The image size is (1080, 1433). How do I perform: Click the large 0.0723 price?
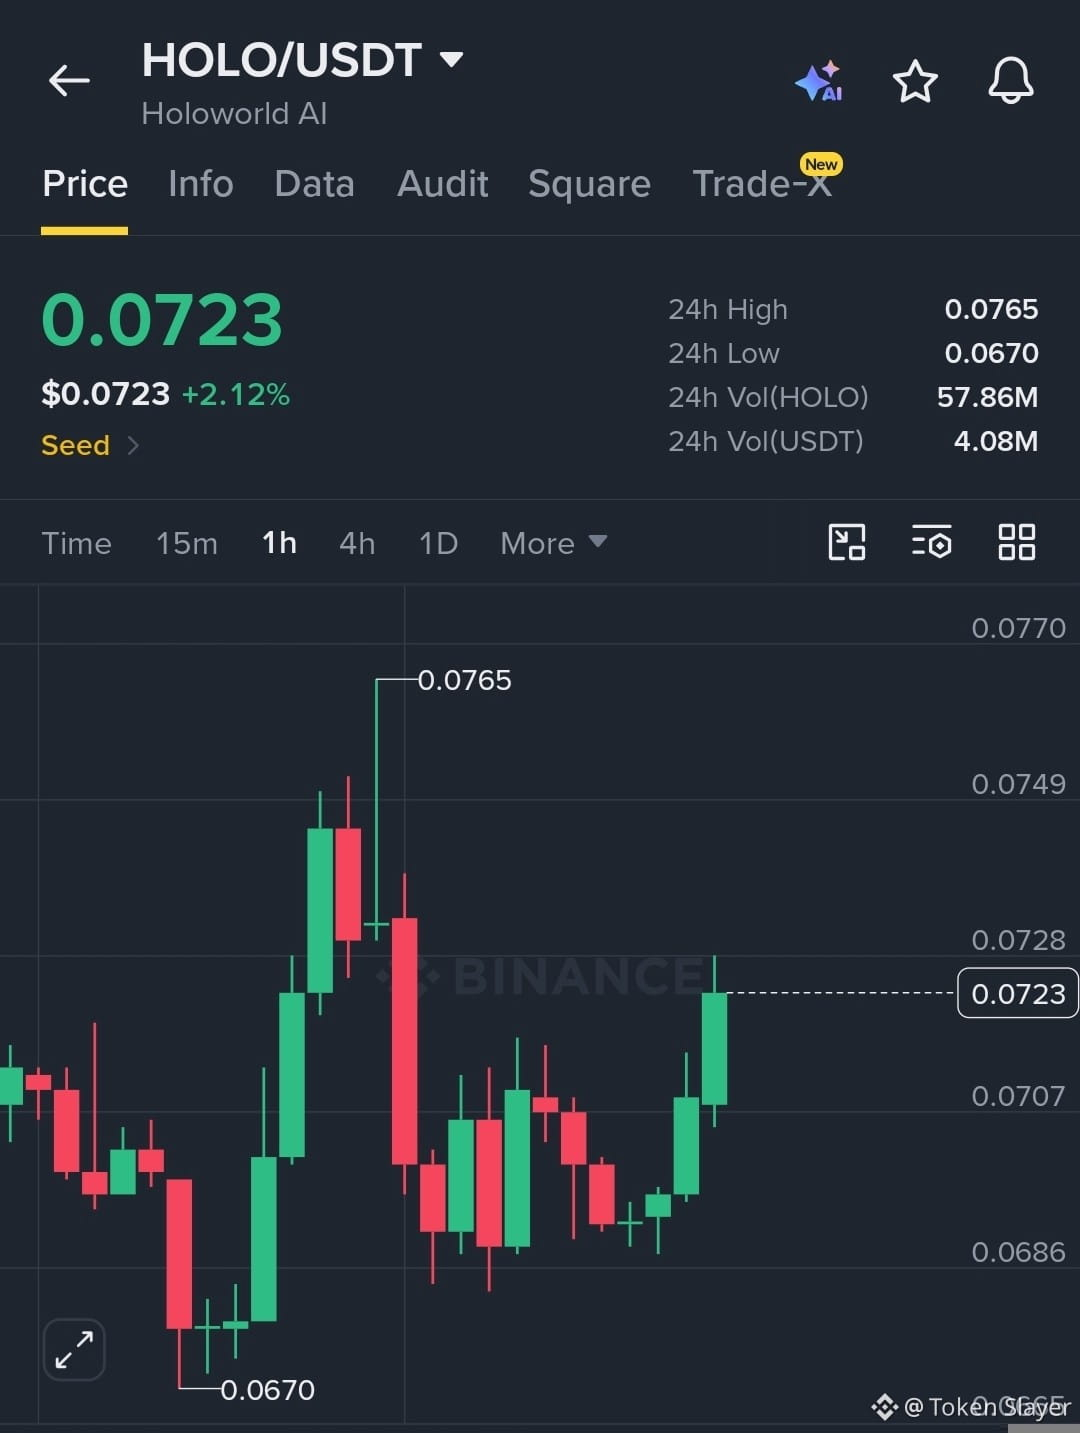pyautogui.click(x=162, y=320)
